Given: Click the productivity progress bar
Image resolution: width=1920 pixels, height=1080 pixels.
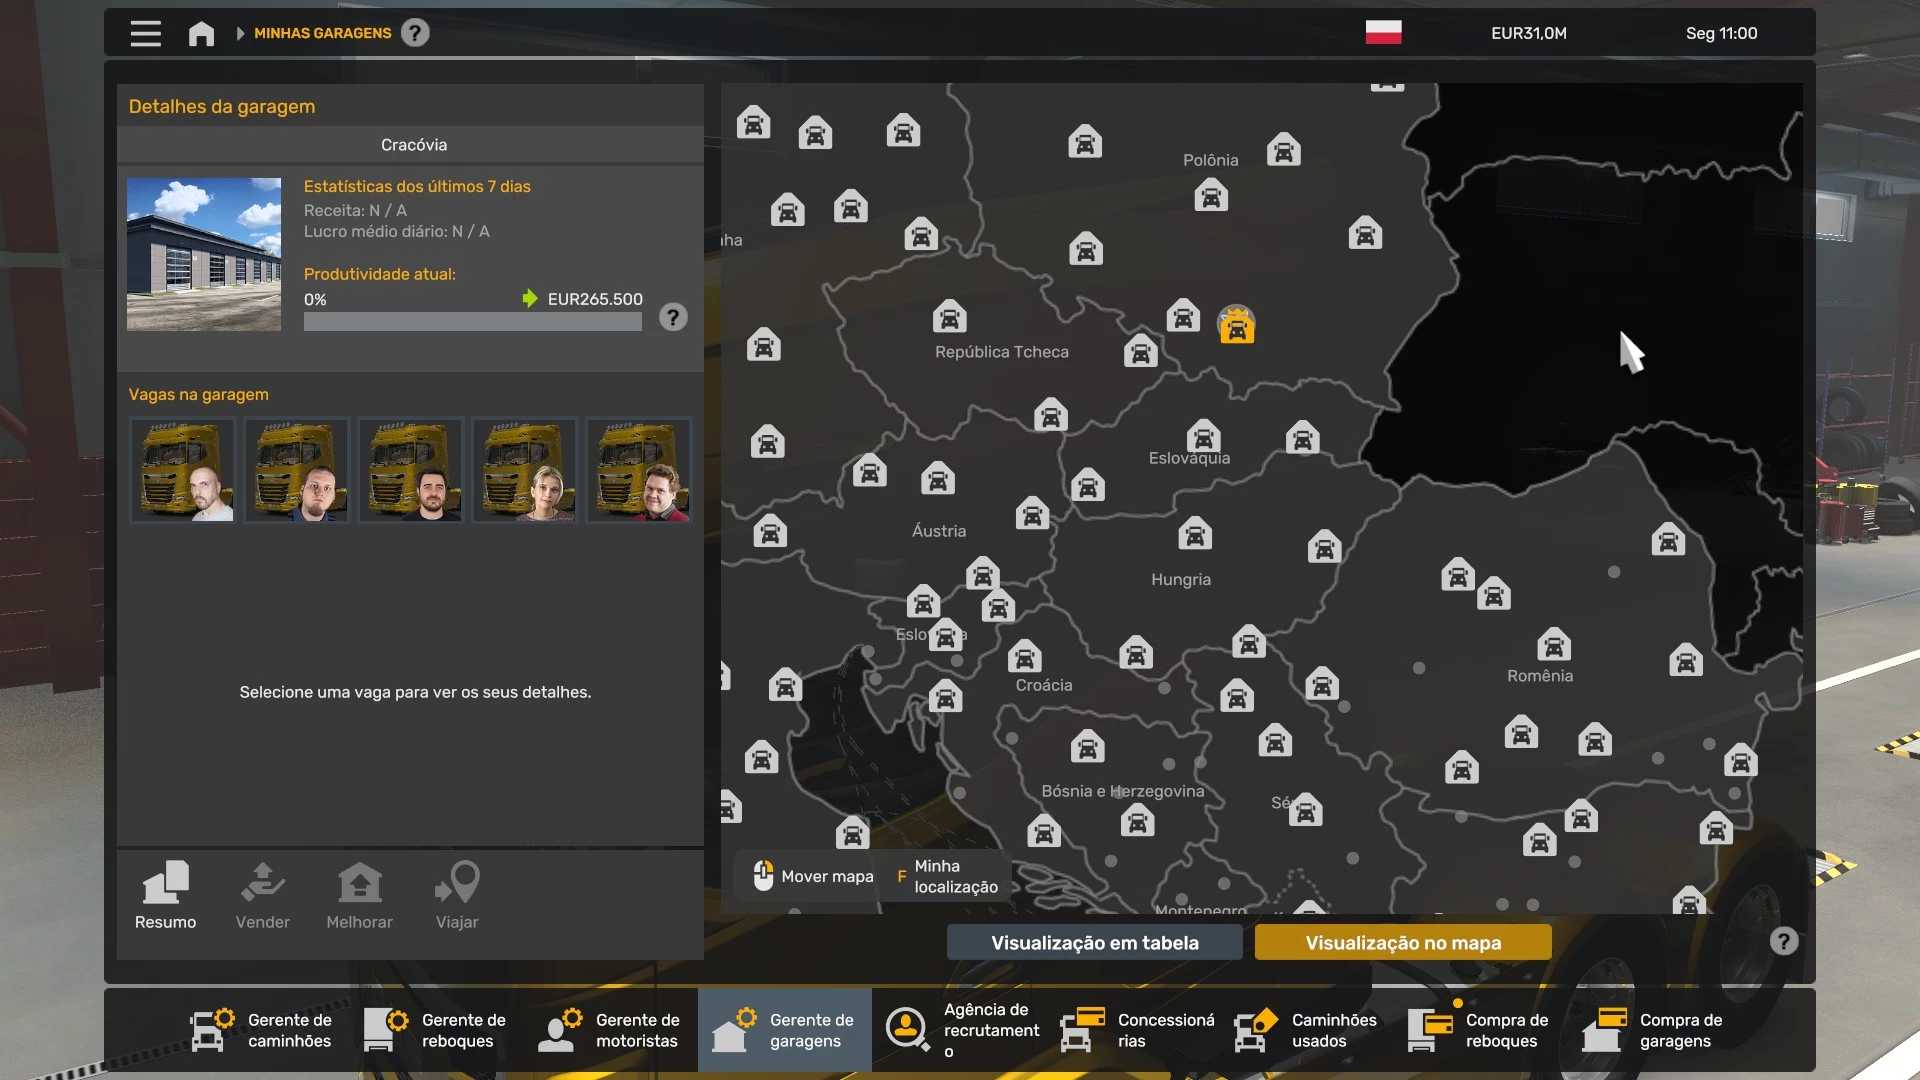Looking at the screenshot, I should click(x=472, y=322).
